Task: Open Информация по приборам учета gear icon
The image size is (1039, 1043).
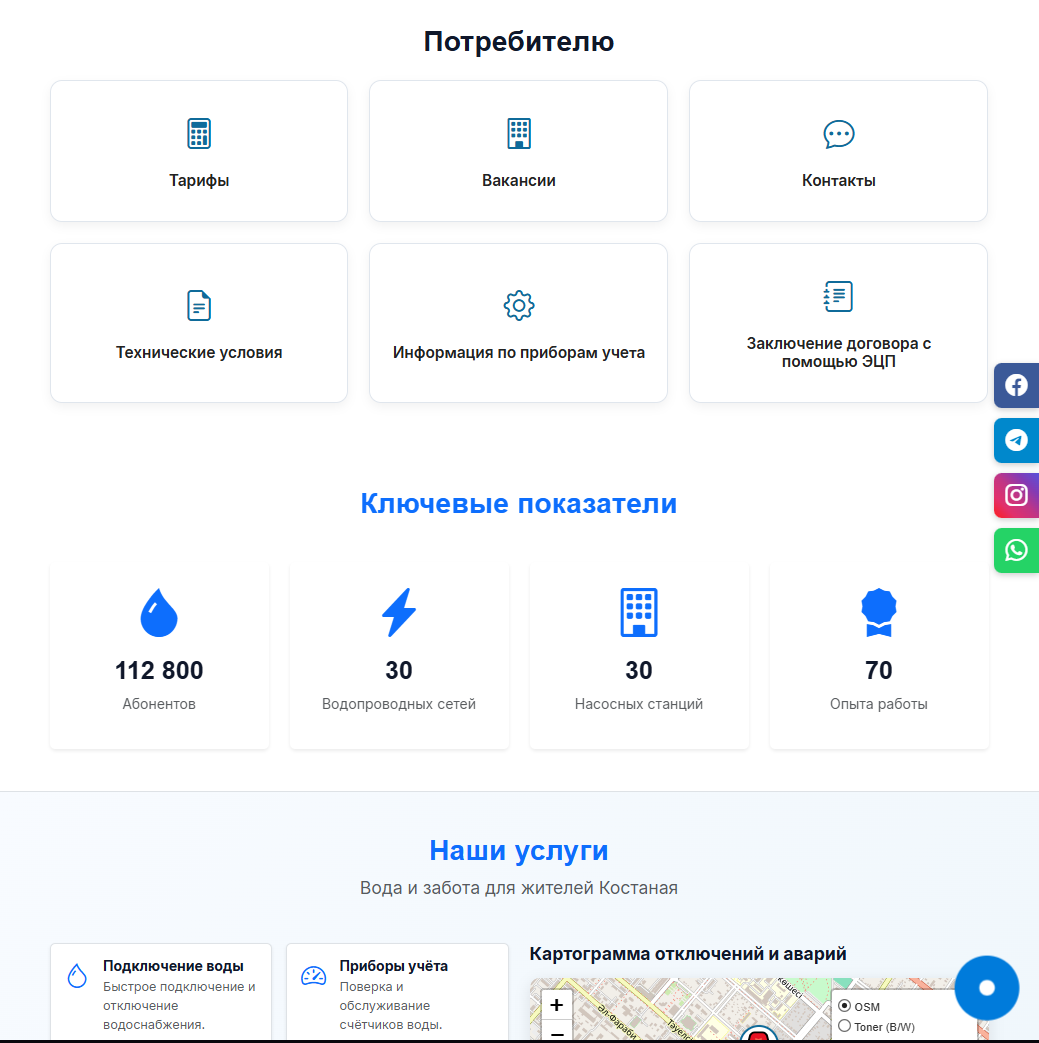Action: click(518, 305)
